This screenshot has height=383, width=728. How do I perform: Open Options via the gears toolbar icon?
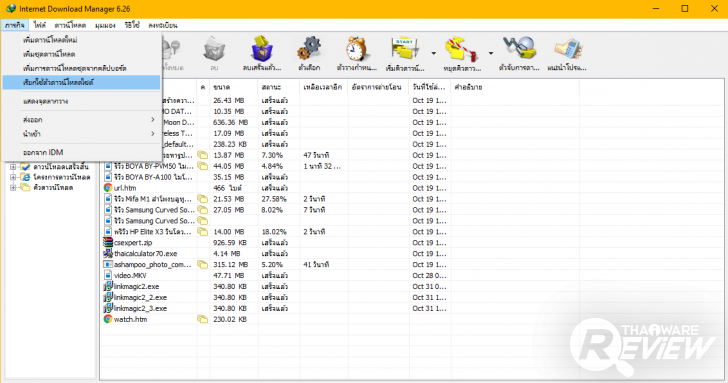309,49
